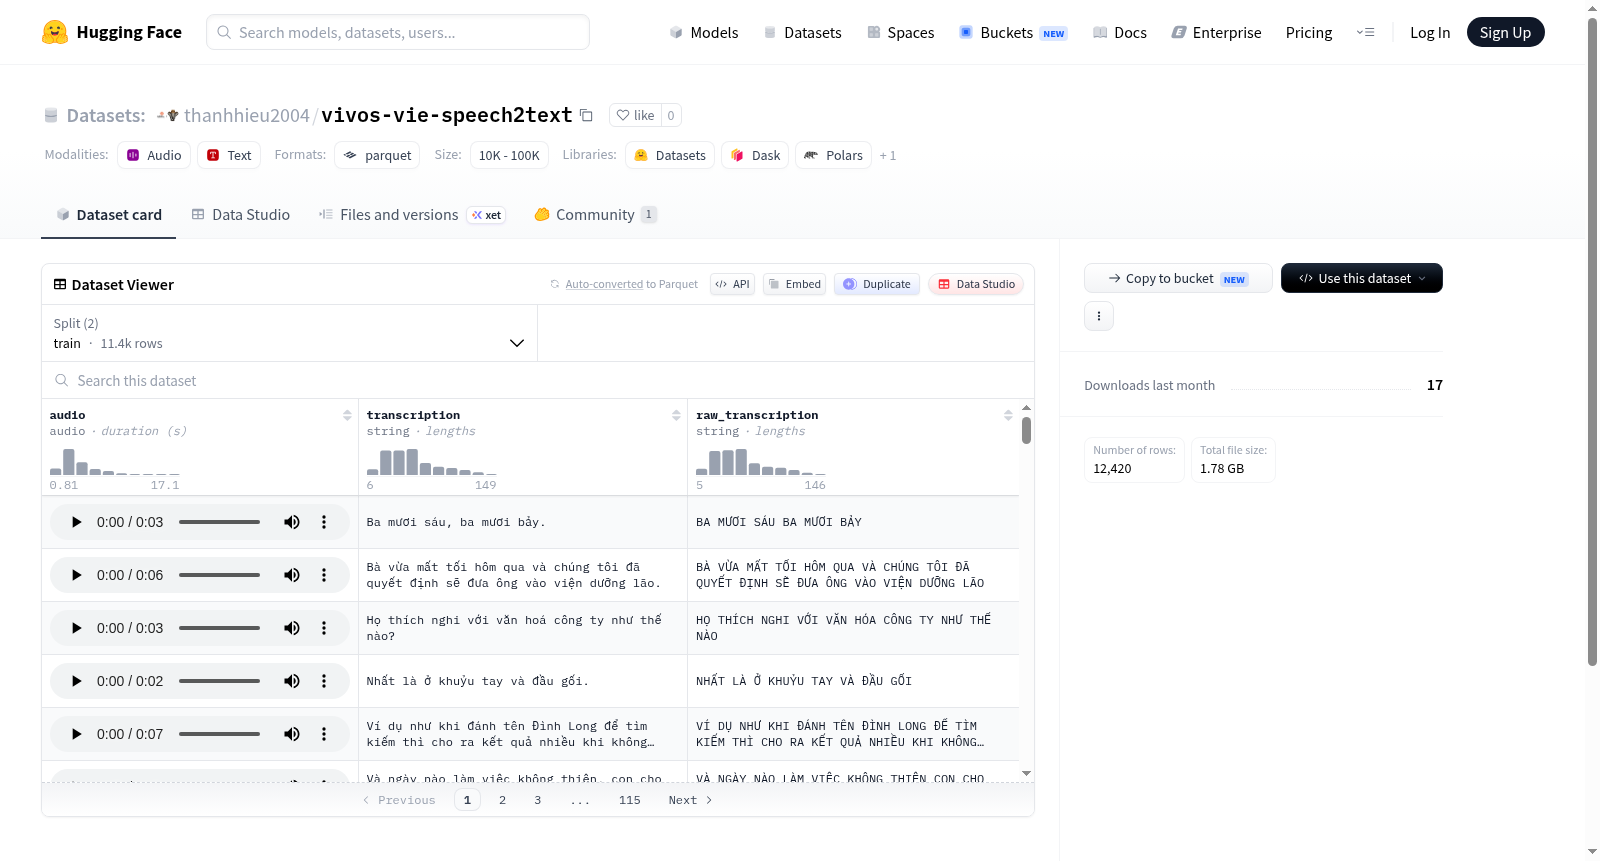Select the Polars library tag
This screenshot has width=1600, height=861.
pos(834,155)
